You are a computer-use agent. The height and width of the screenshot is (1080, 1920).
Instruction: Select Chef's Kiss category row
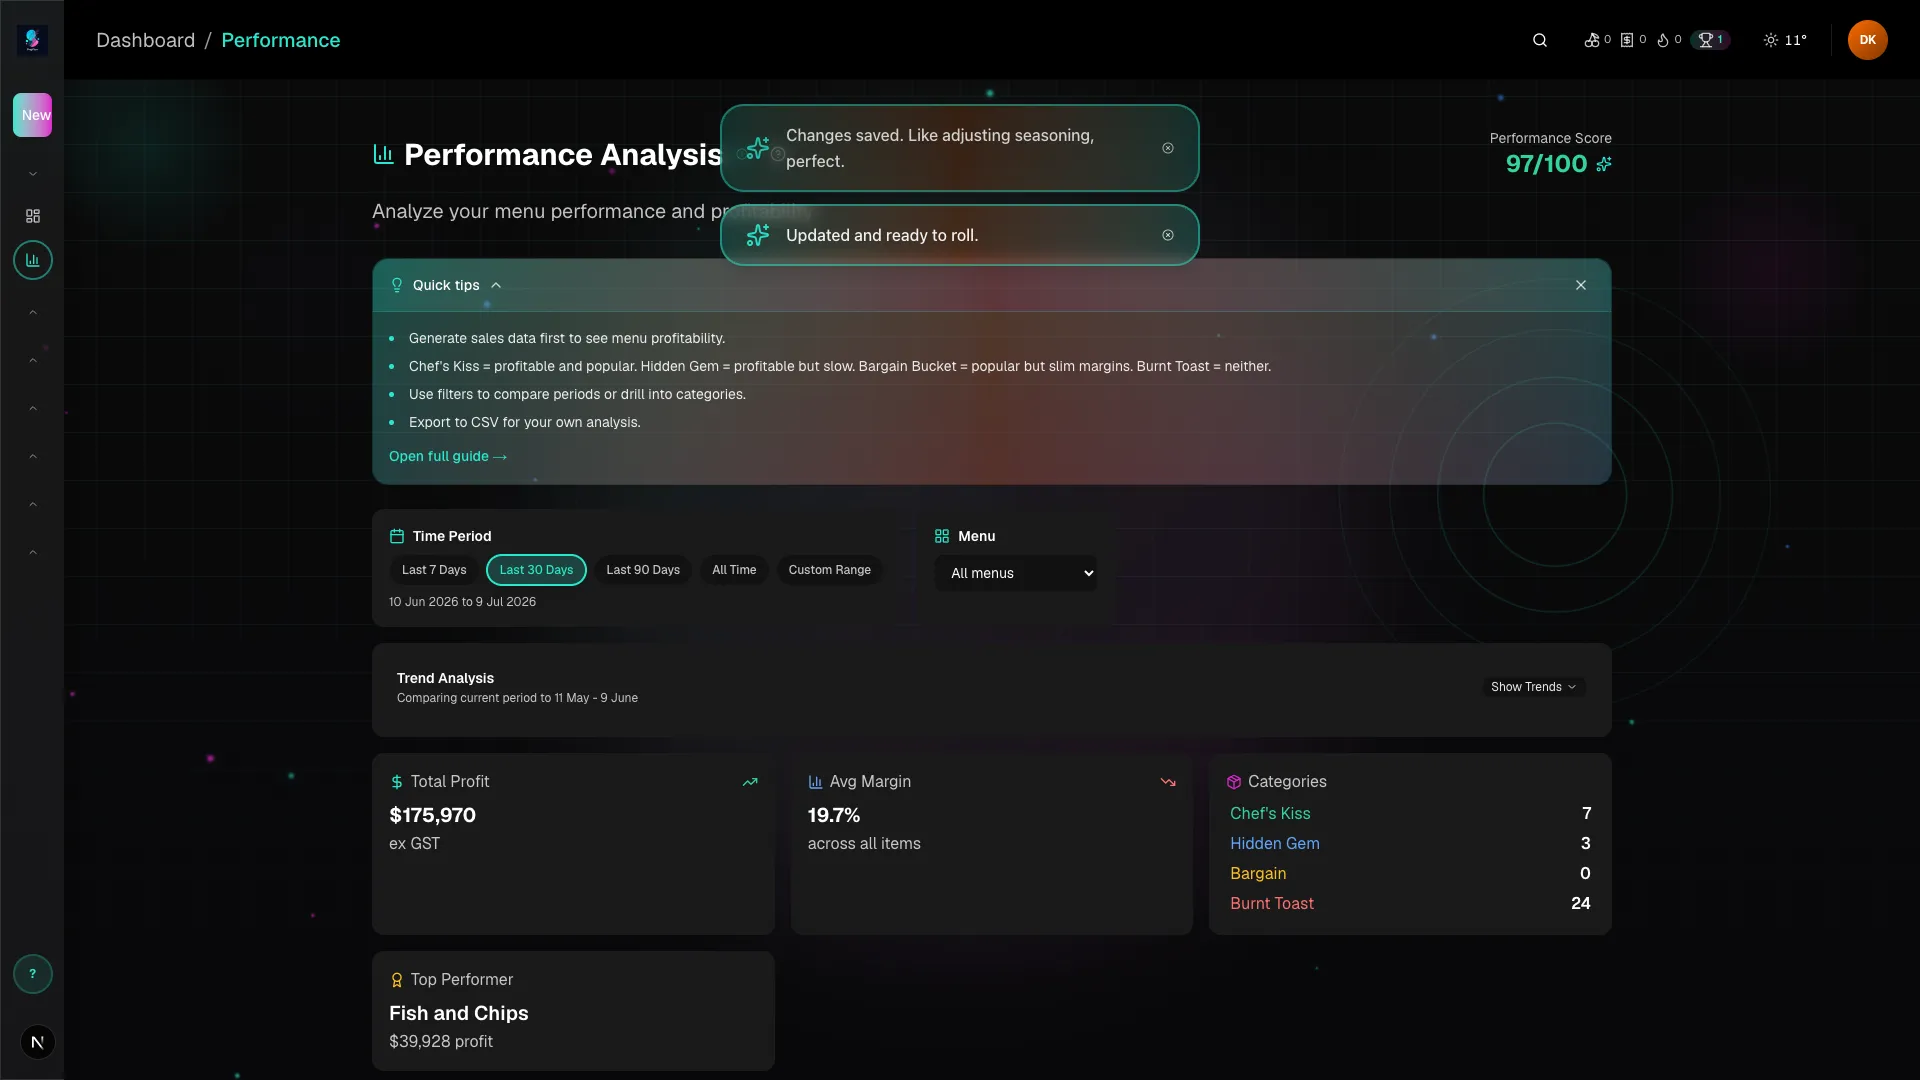[1410, 814]
